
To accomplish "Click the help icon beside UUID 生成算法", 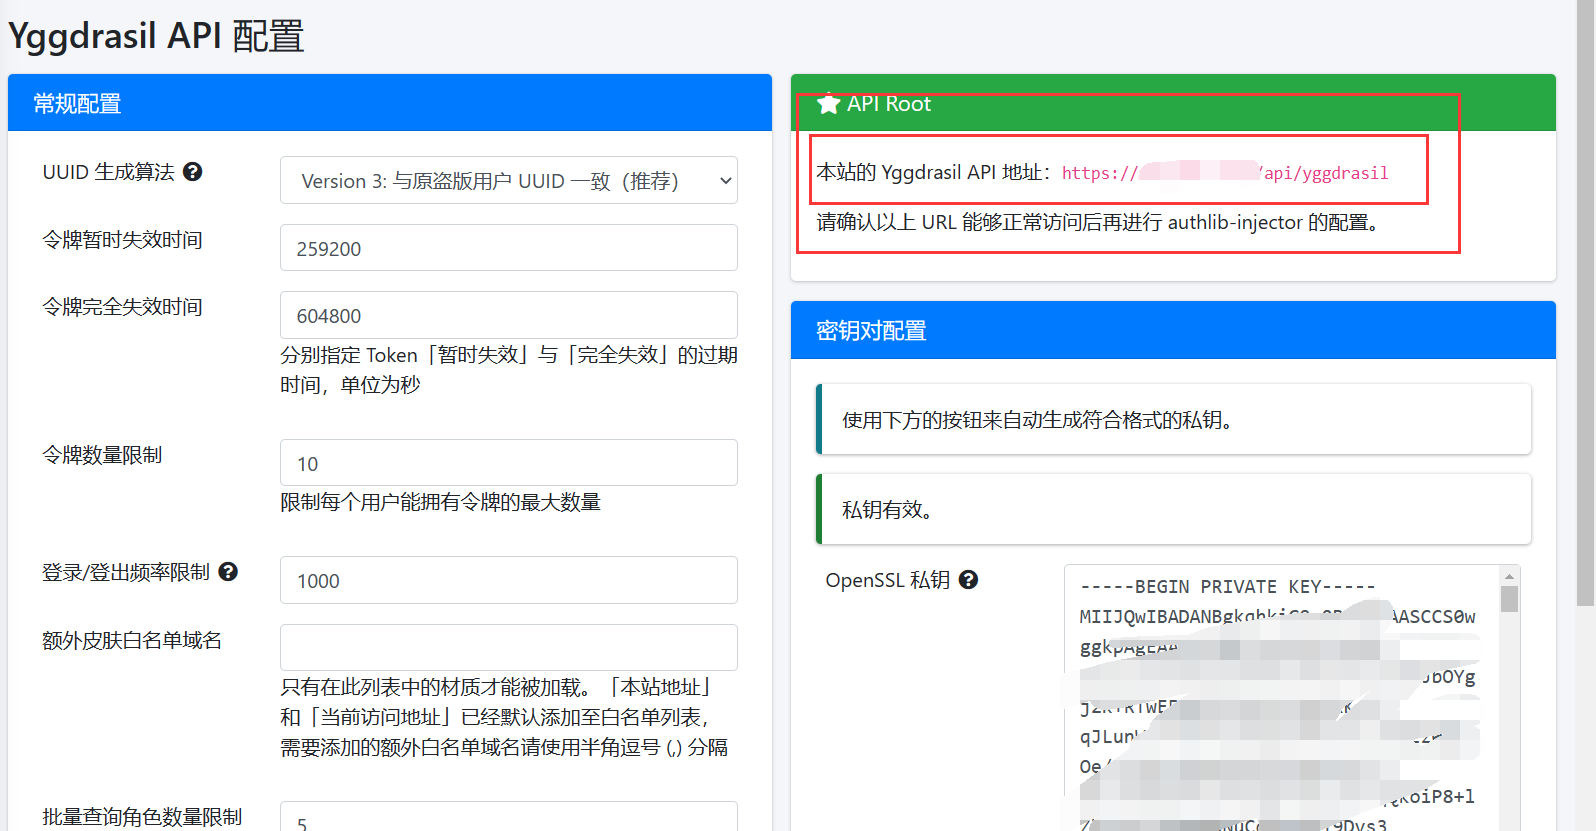I will point(193,172).
